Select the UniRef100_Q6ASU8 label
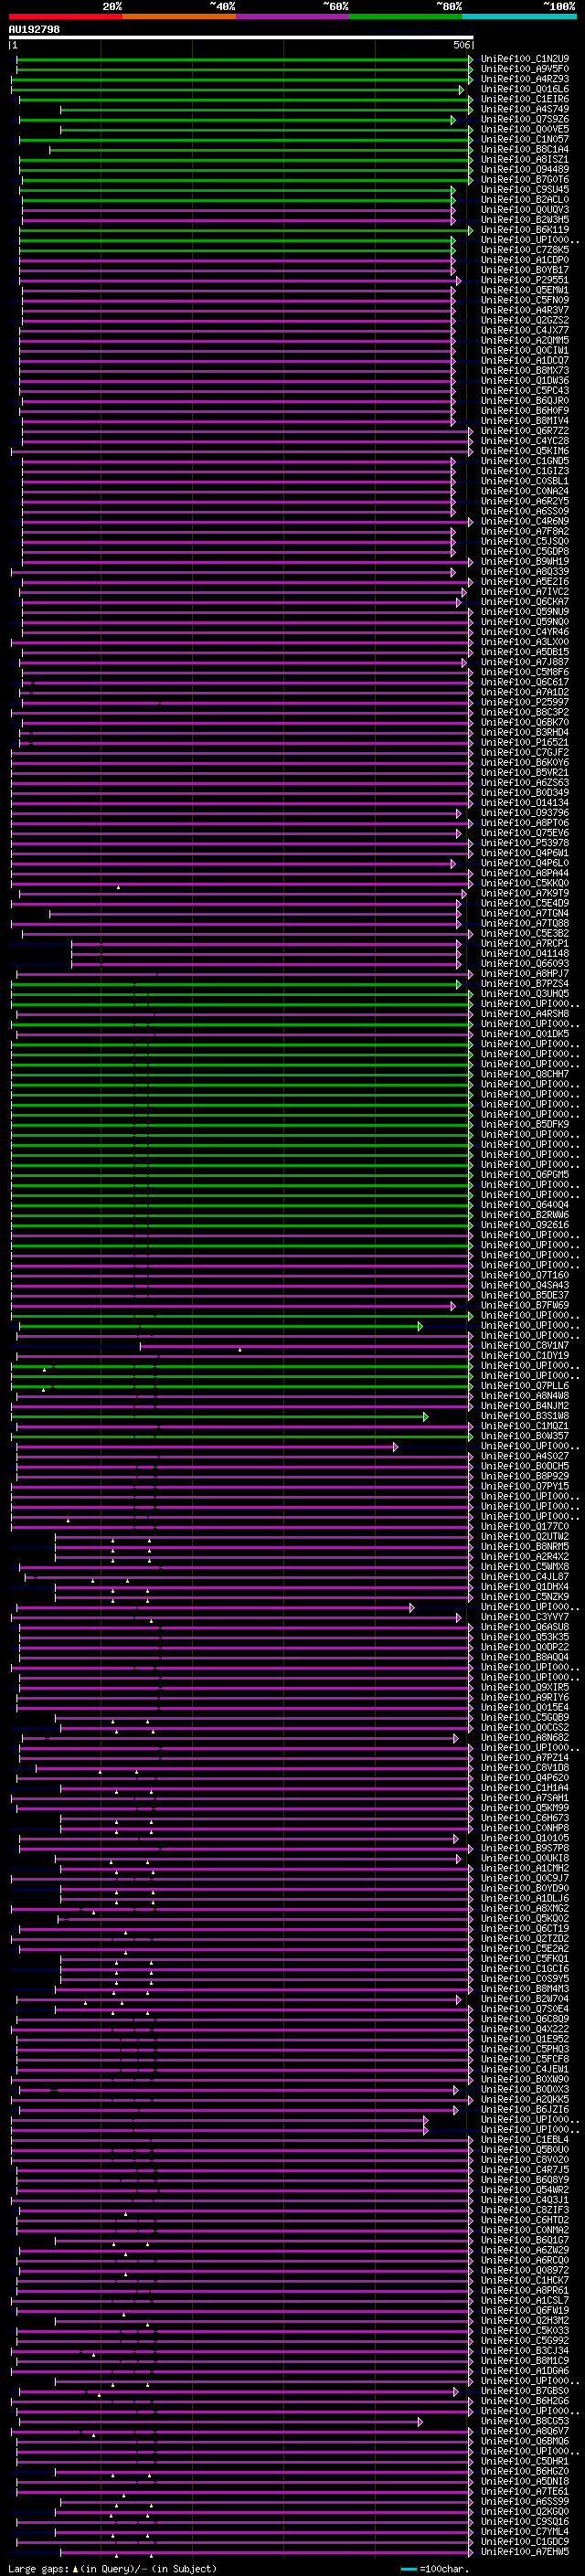The height and width of the screenshot is (2576, 585). pos(525,1627)
